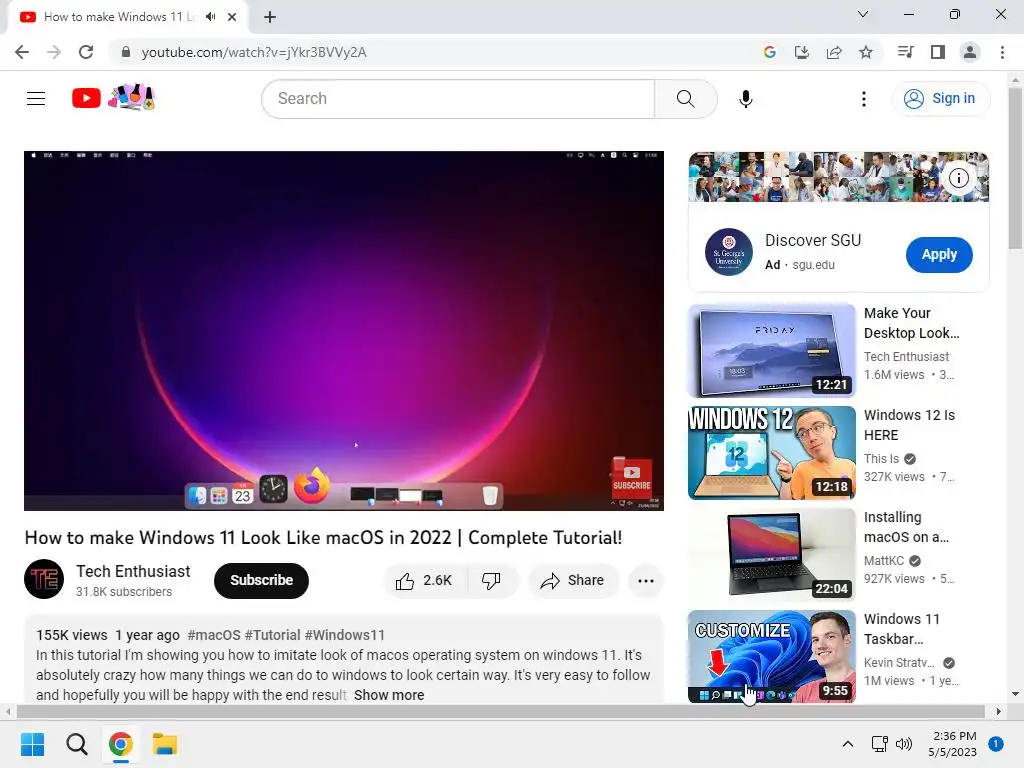The width and height of the screenshot is (1024, 768).
Task: Click Subscribe watermark in video
Action: point(632,478)
